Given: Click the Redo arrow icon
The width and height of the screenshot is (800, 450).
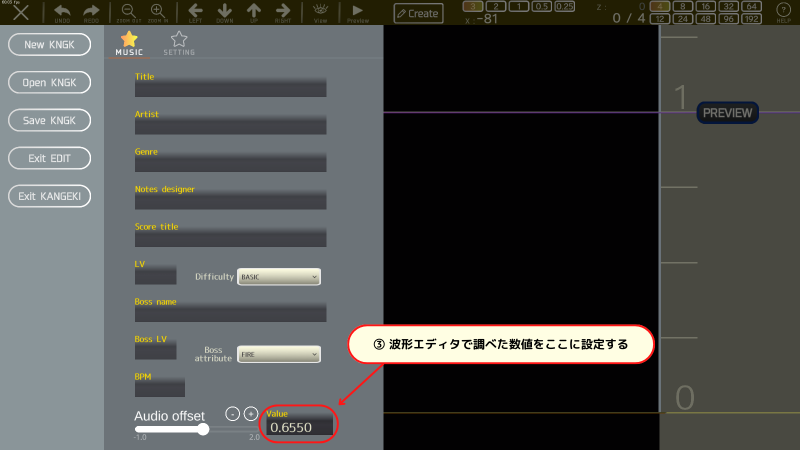Looking at the screenshot, I should 92,11.
